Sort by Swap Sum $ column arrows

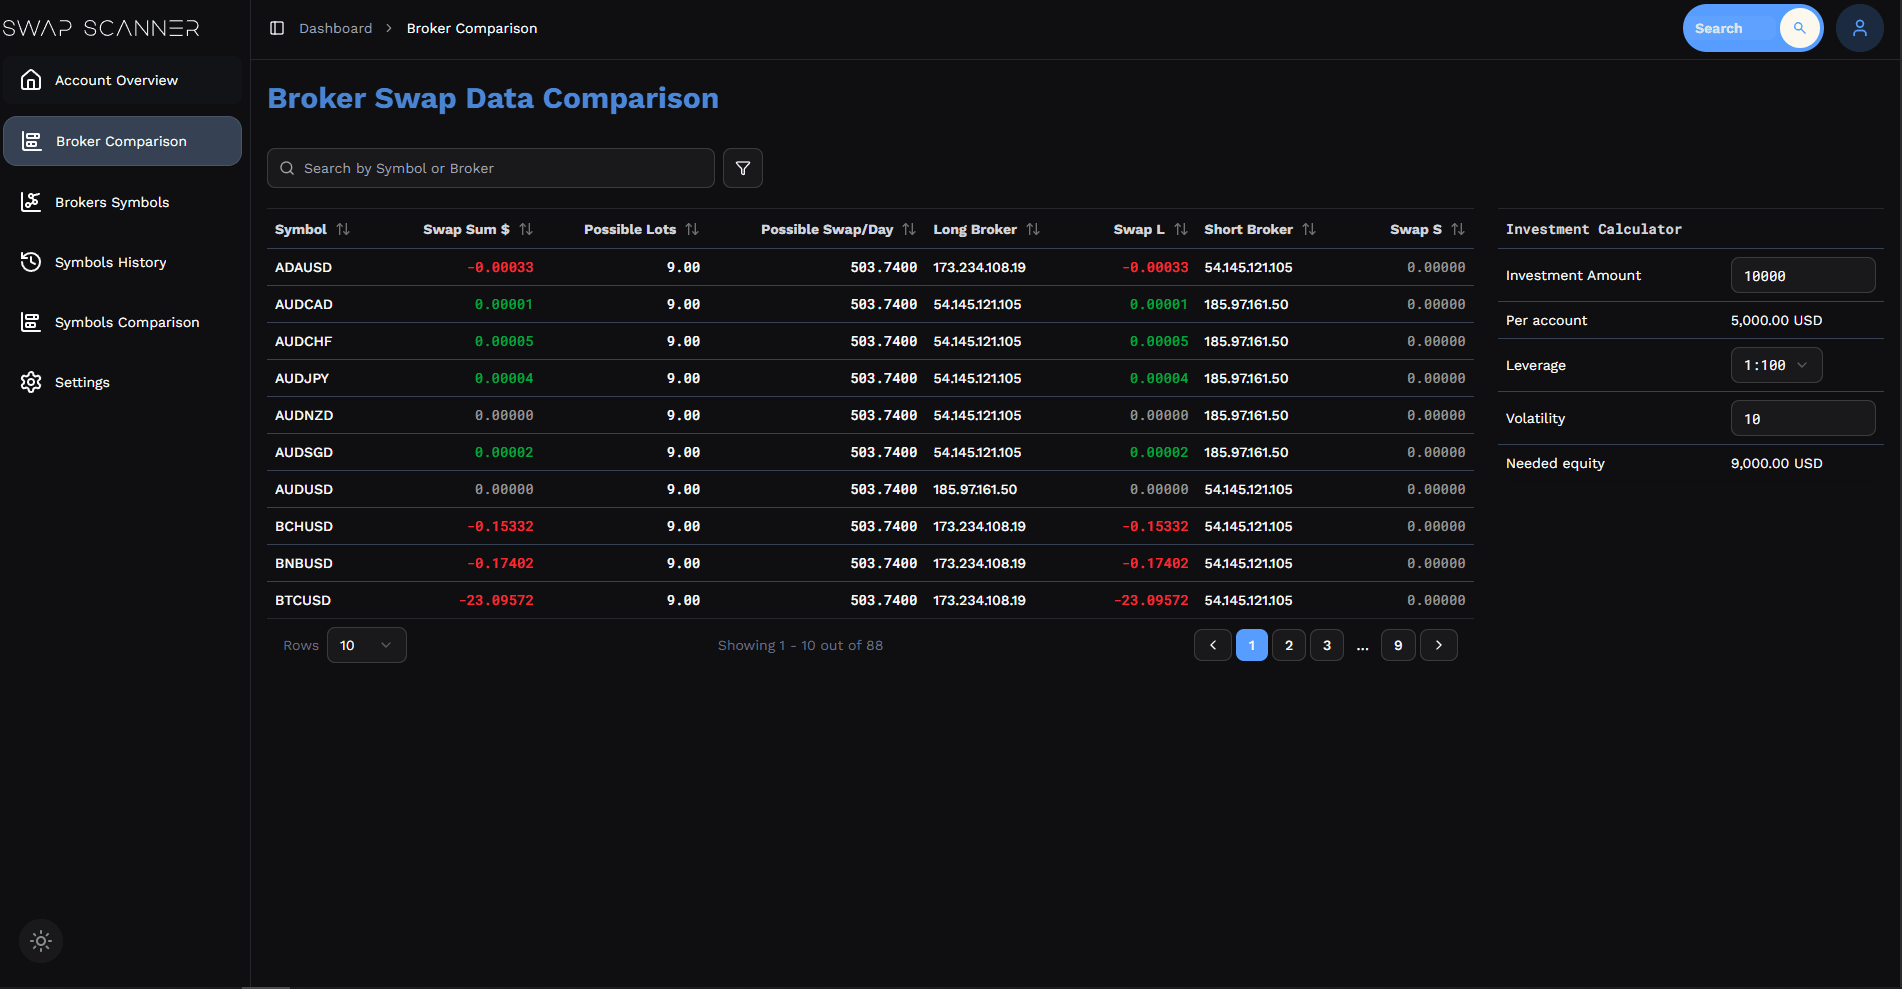click(526, 229)
